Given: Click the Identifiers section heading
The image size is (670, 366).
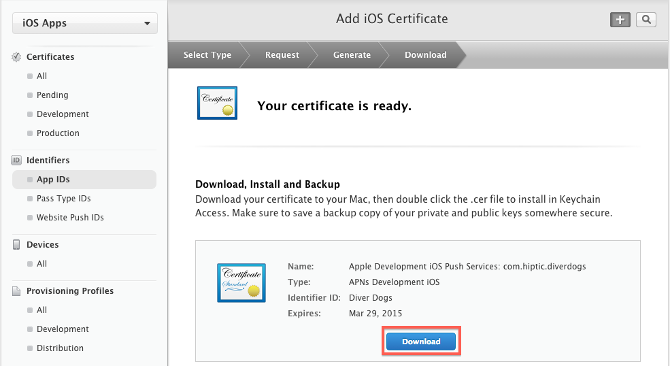Looking at the screenshot, I should tap(48, 160).
